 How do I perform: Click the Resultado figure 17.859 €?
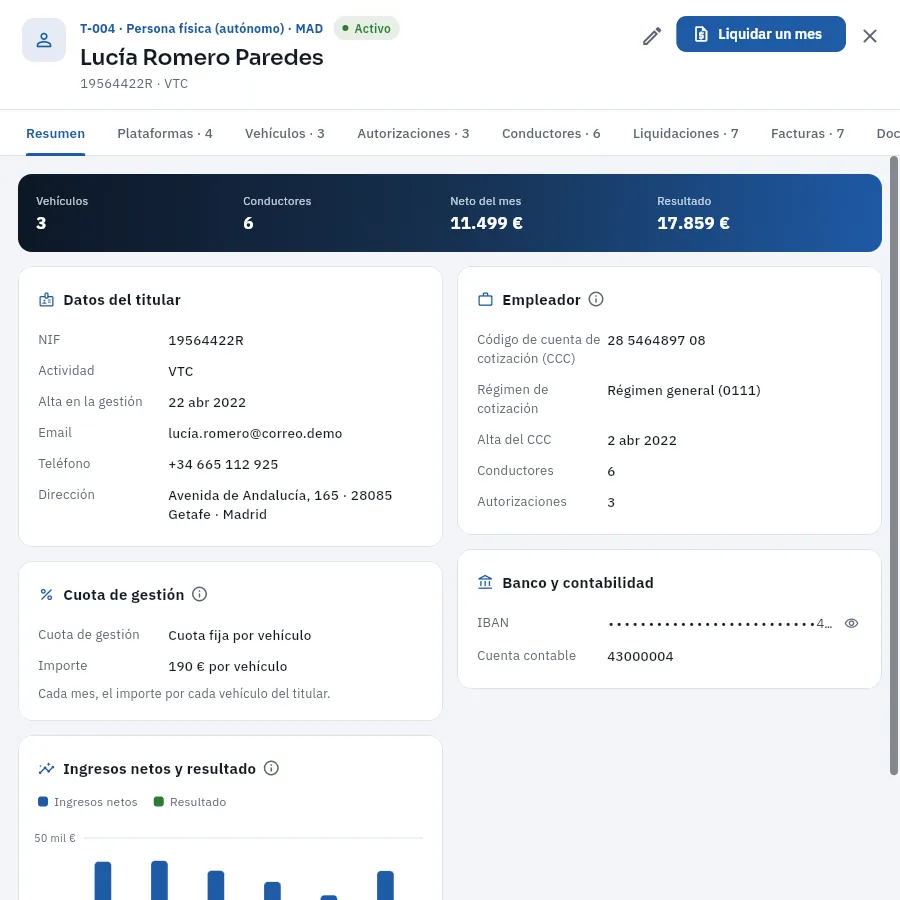tap(693, 223)
